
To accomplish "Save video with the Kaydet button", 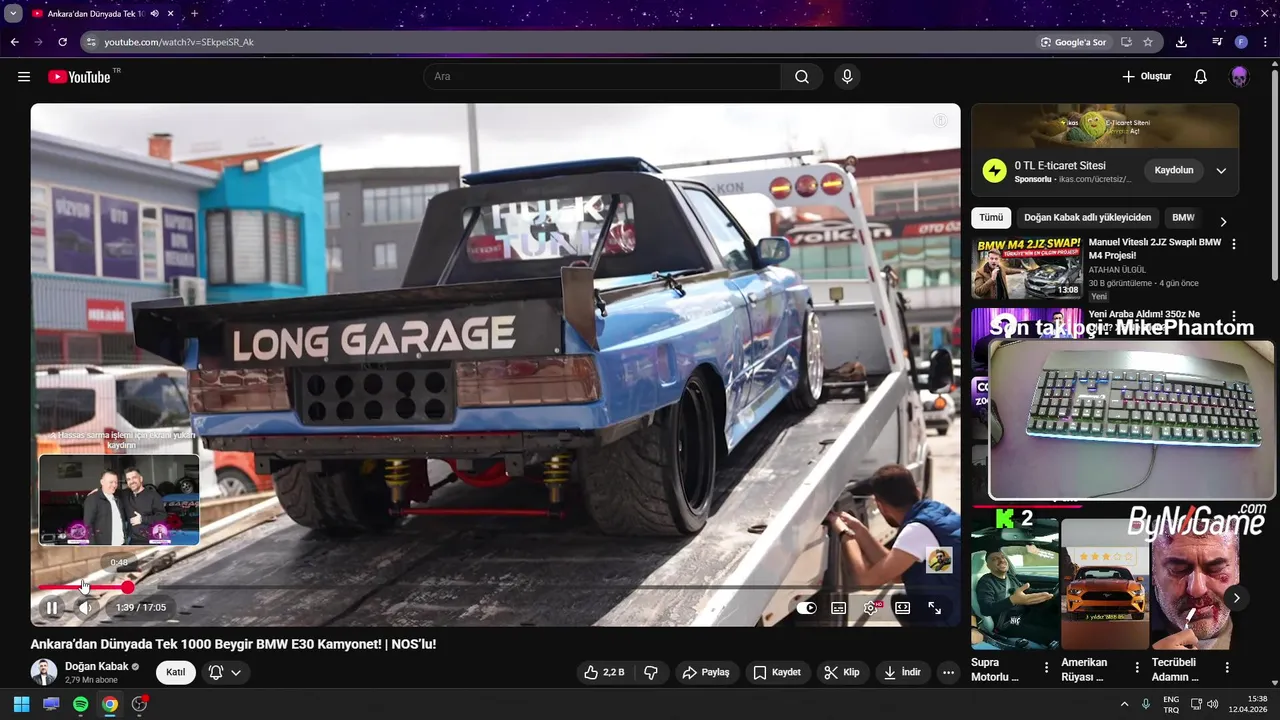I will (777, 672).
